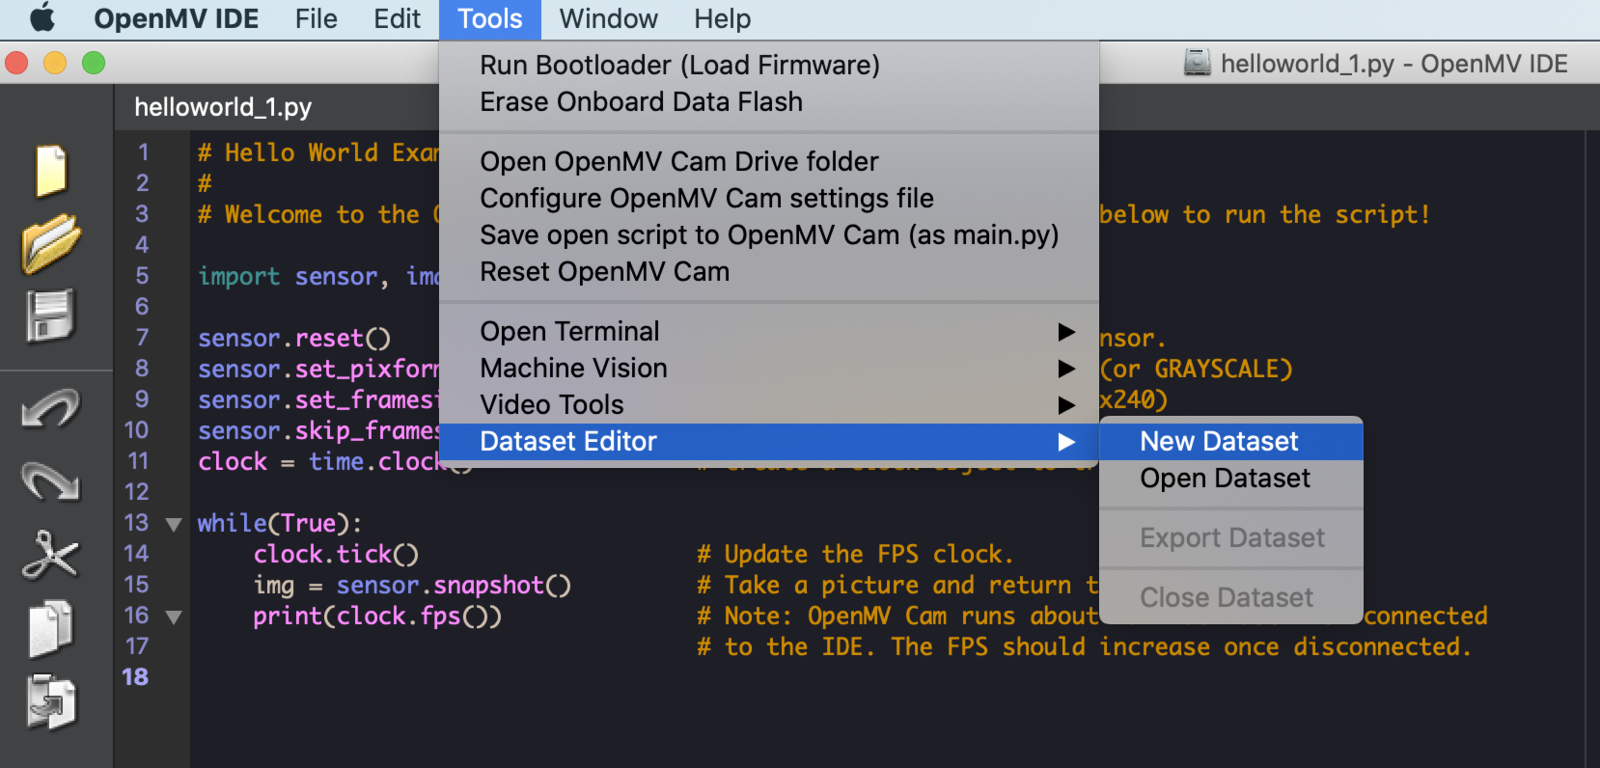
Task: Click the yellow minimize window button
Action: [55, 63]
